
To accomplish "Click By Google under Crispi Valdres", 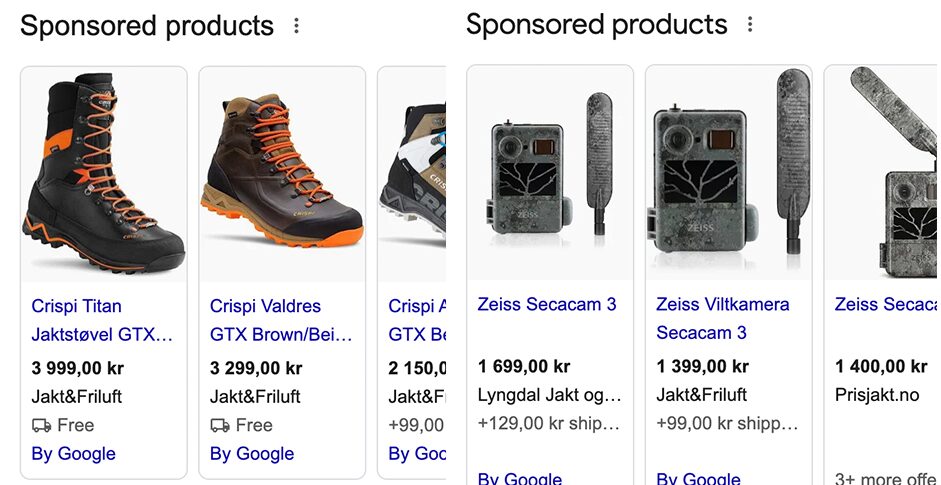I will tap(252, 454).
